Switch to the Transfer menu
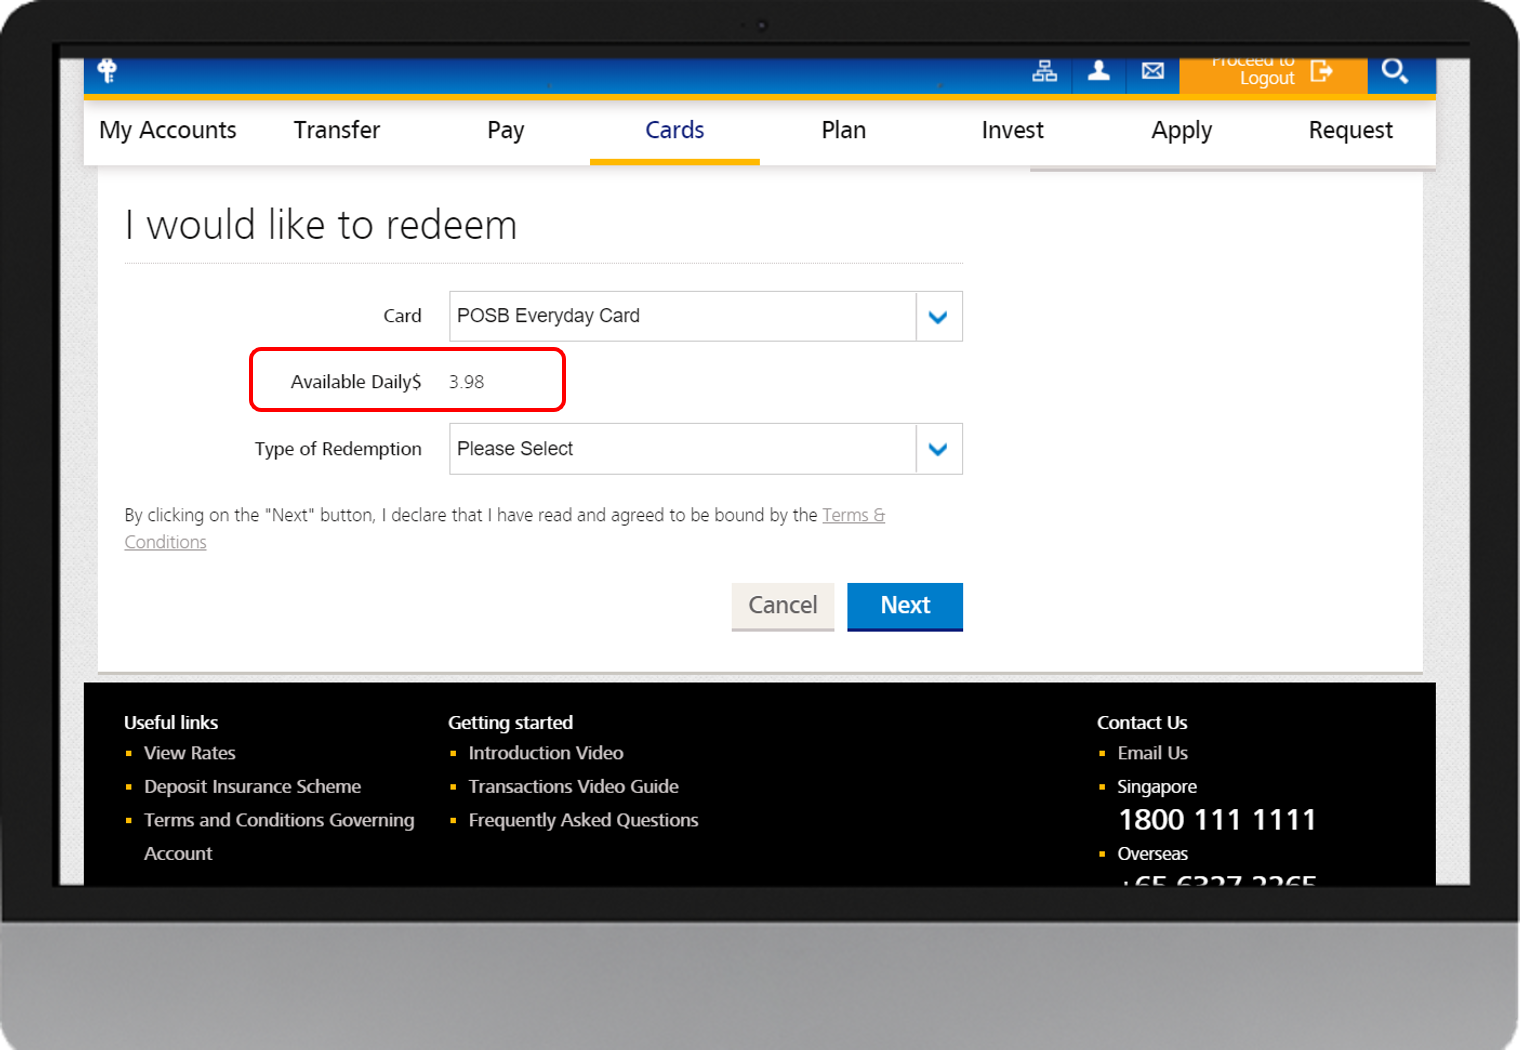The height and width of the screenshot is (1050, 1520). click(337, 131)
